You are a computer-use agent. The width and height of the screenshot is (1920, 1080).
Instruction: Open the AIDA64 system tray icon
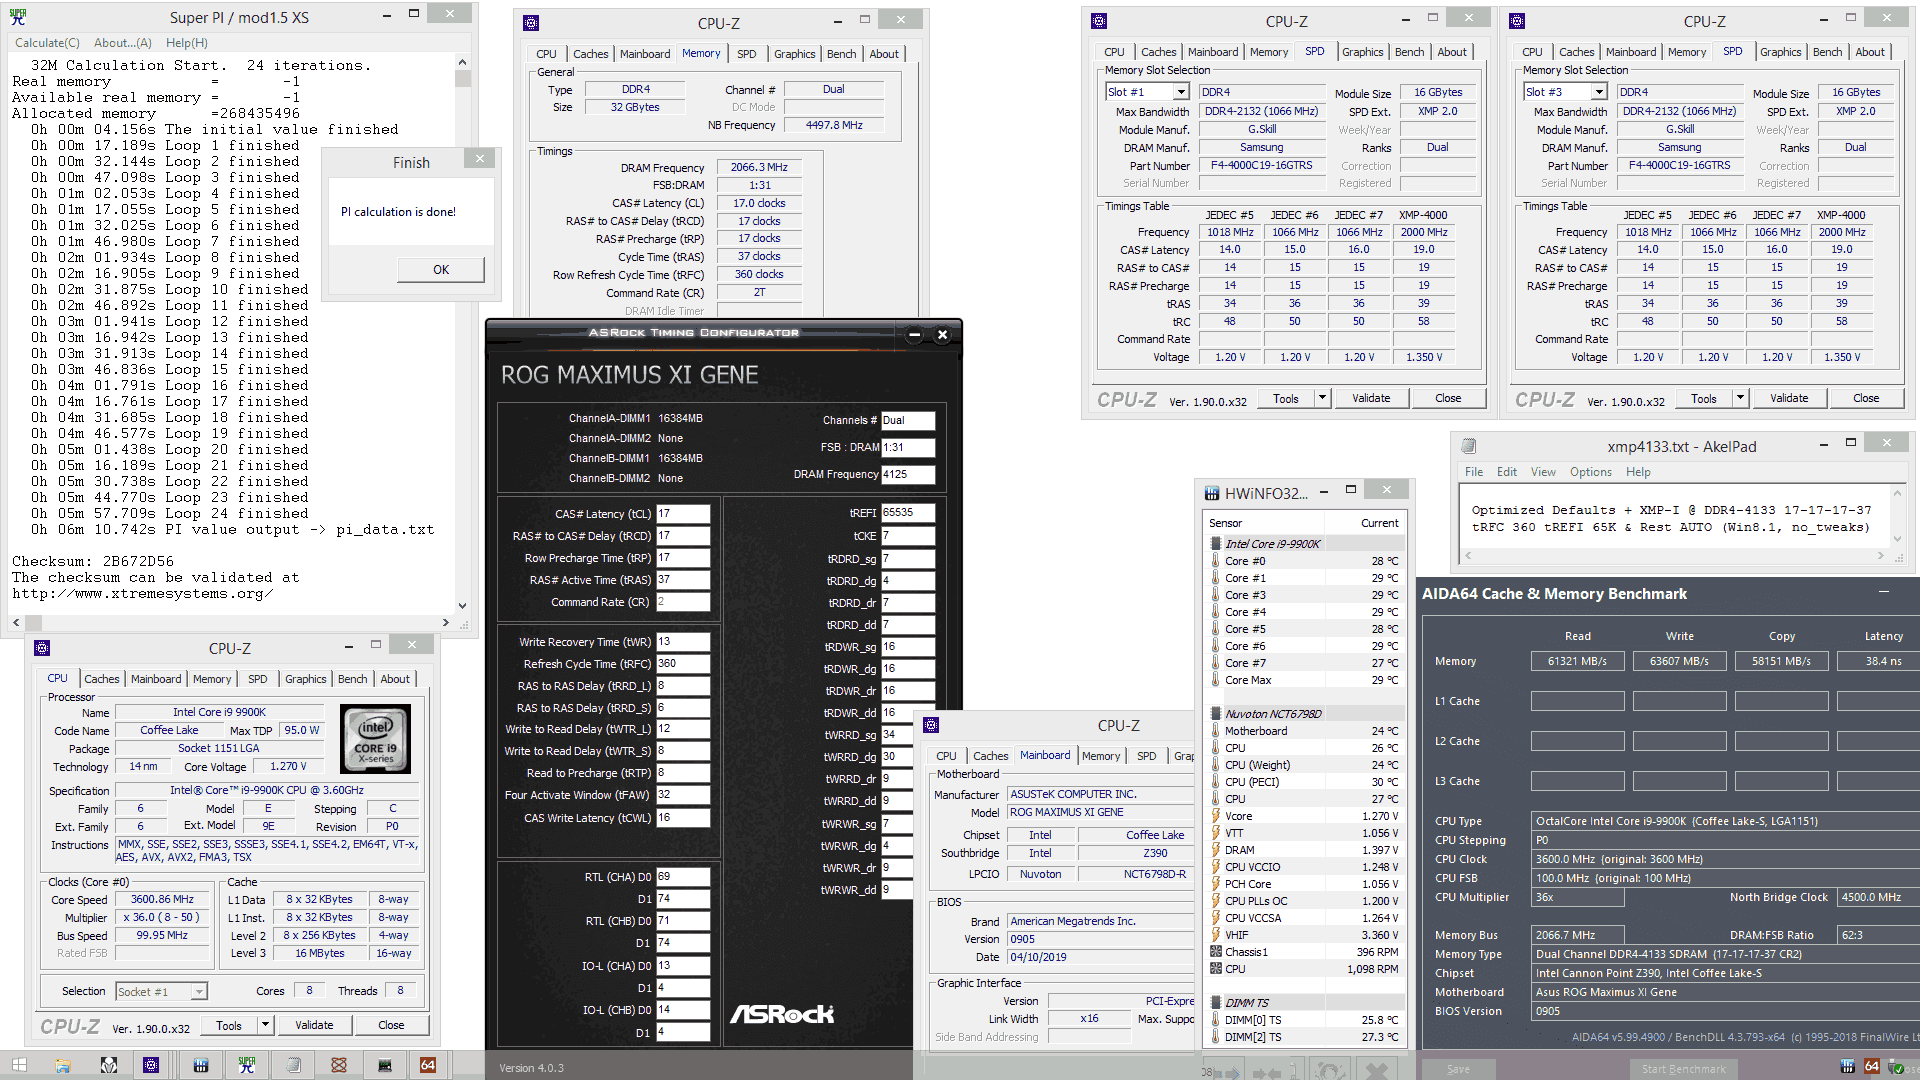1872,1066
